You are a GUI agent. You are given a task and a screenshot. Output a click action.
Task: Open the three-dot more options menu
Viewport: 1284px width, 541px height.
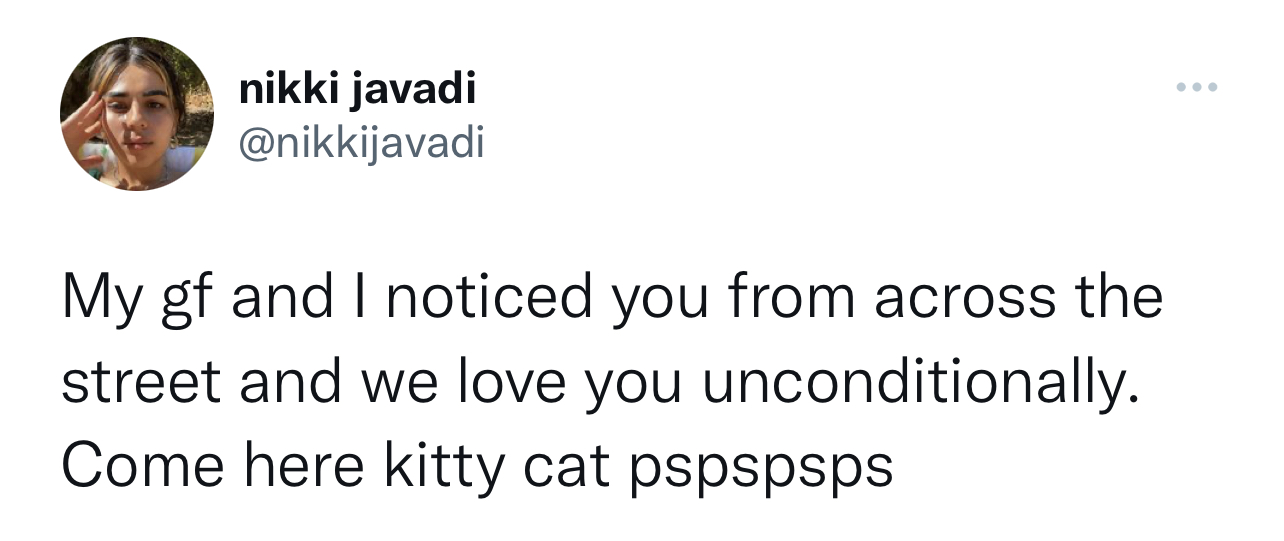click(1197, 88)
